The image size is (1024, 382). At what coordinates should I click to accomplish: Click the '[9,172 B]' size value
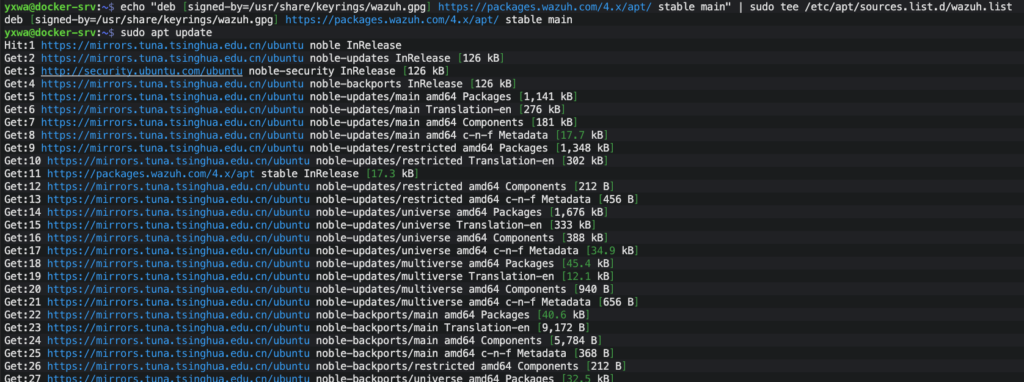tap(563, 327)
